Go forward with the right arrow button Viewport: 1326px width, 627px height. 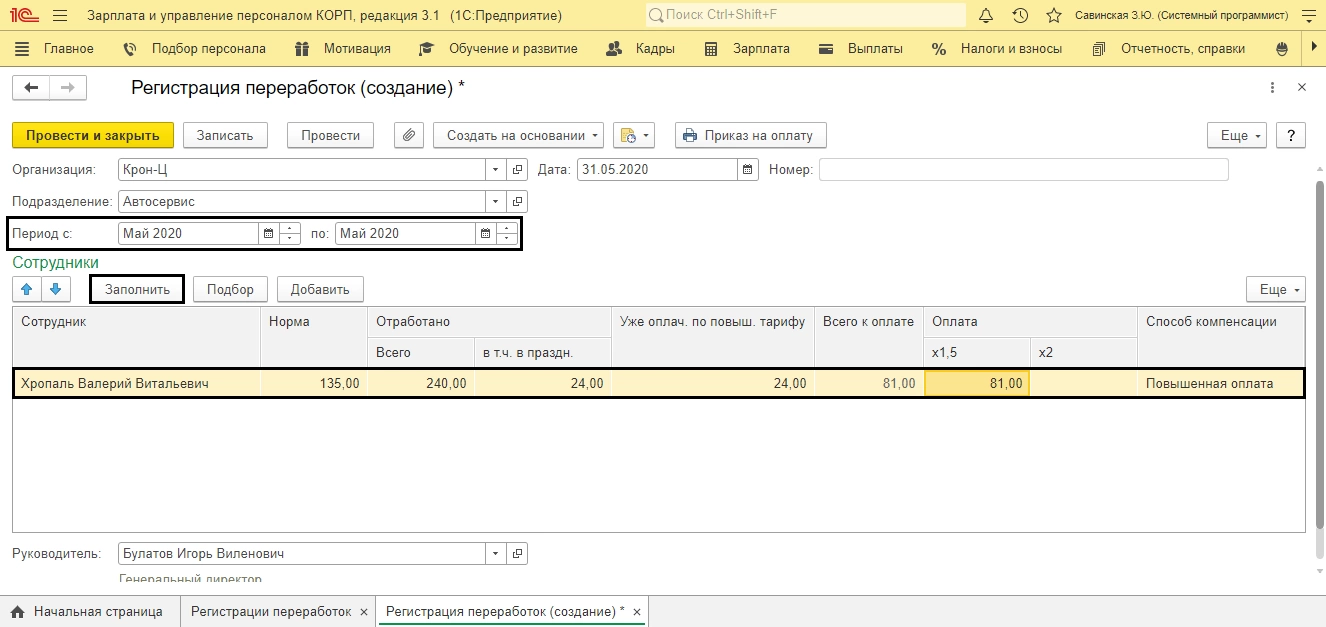click(x=68, y=88)
